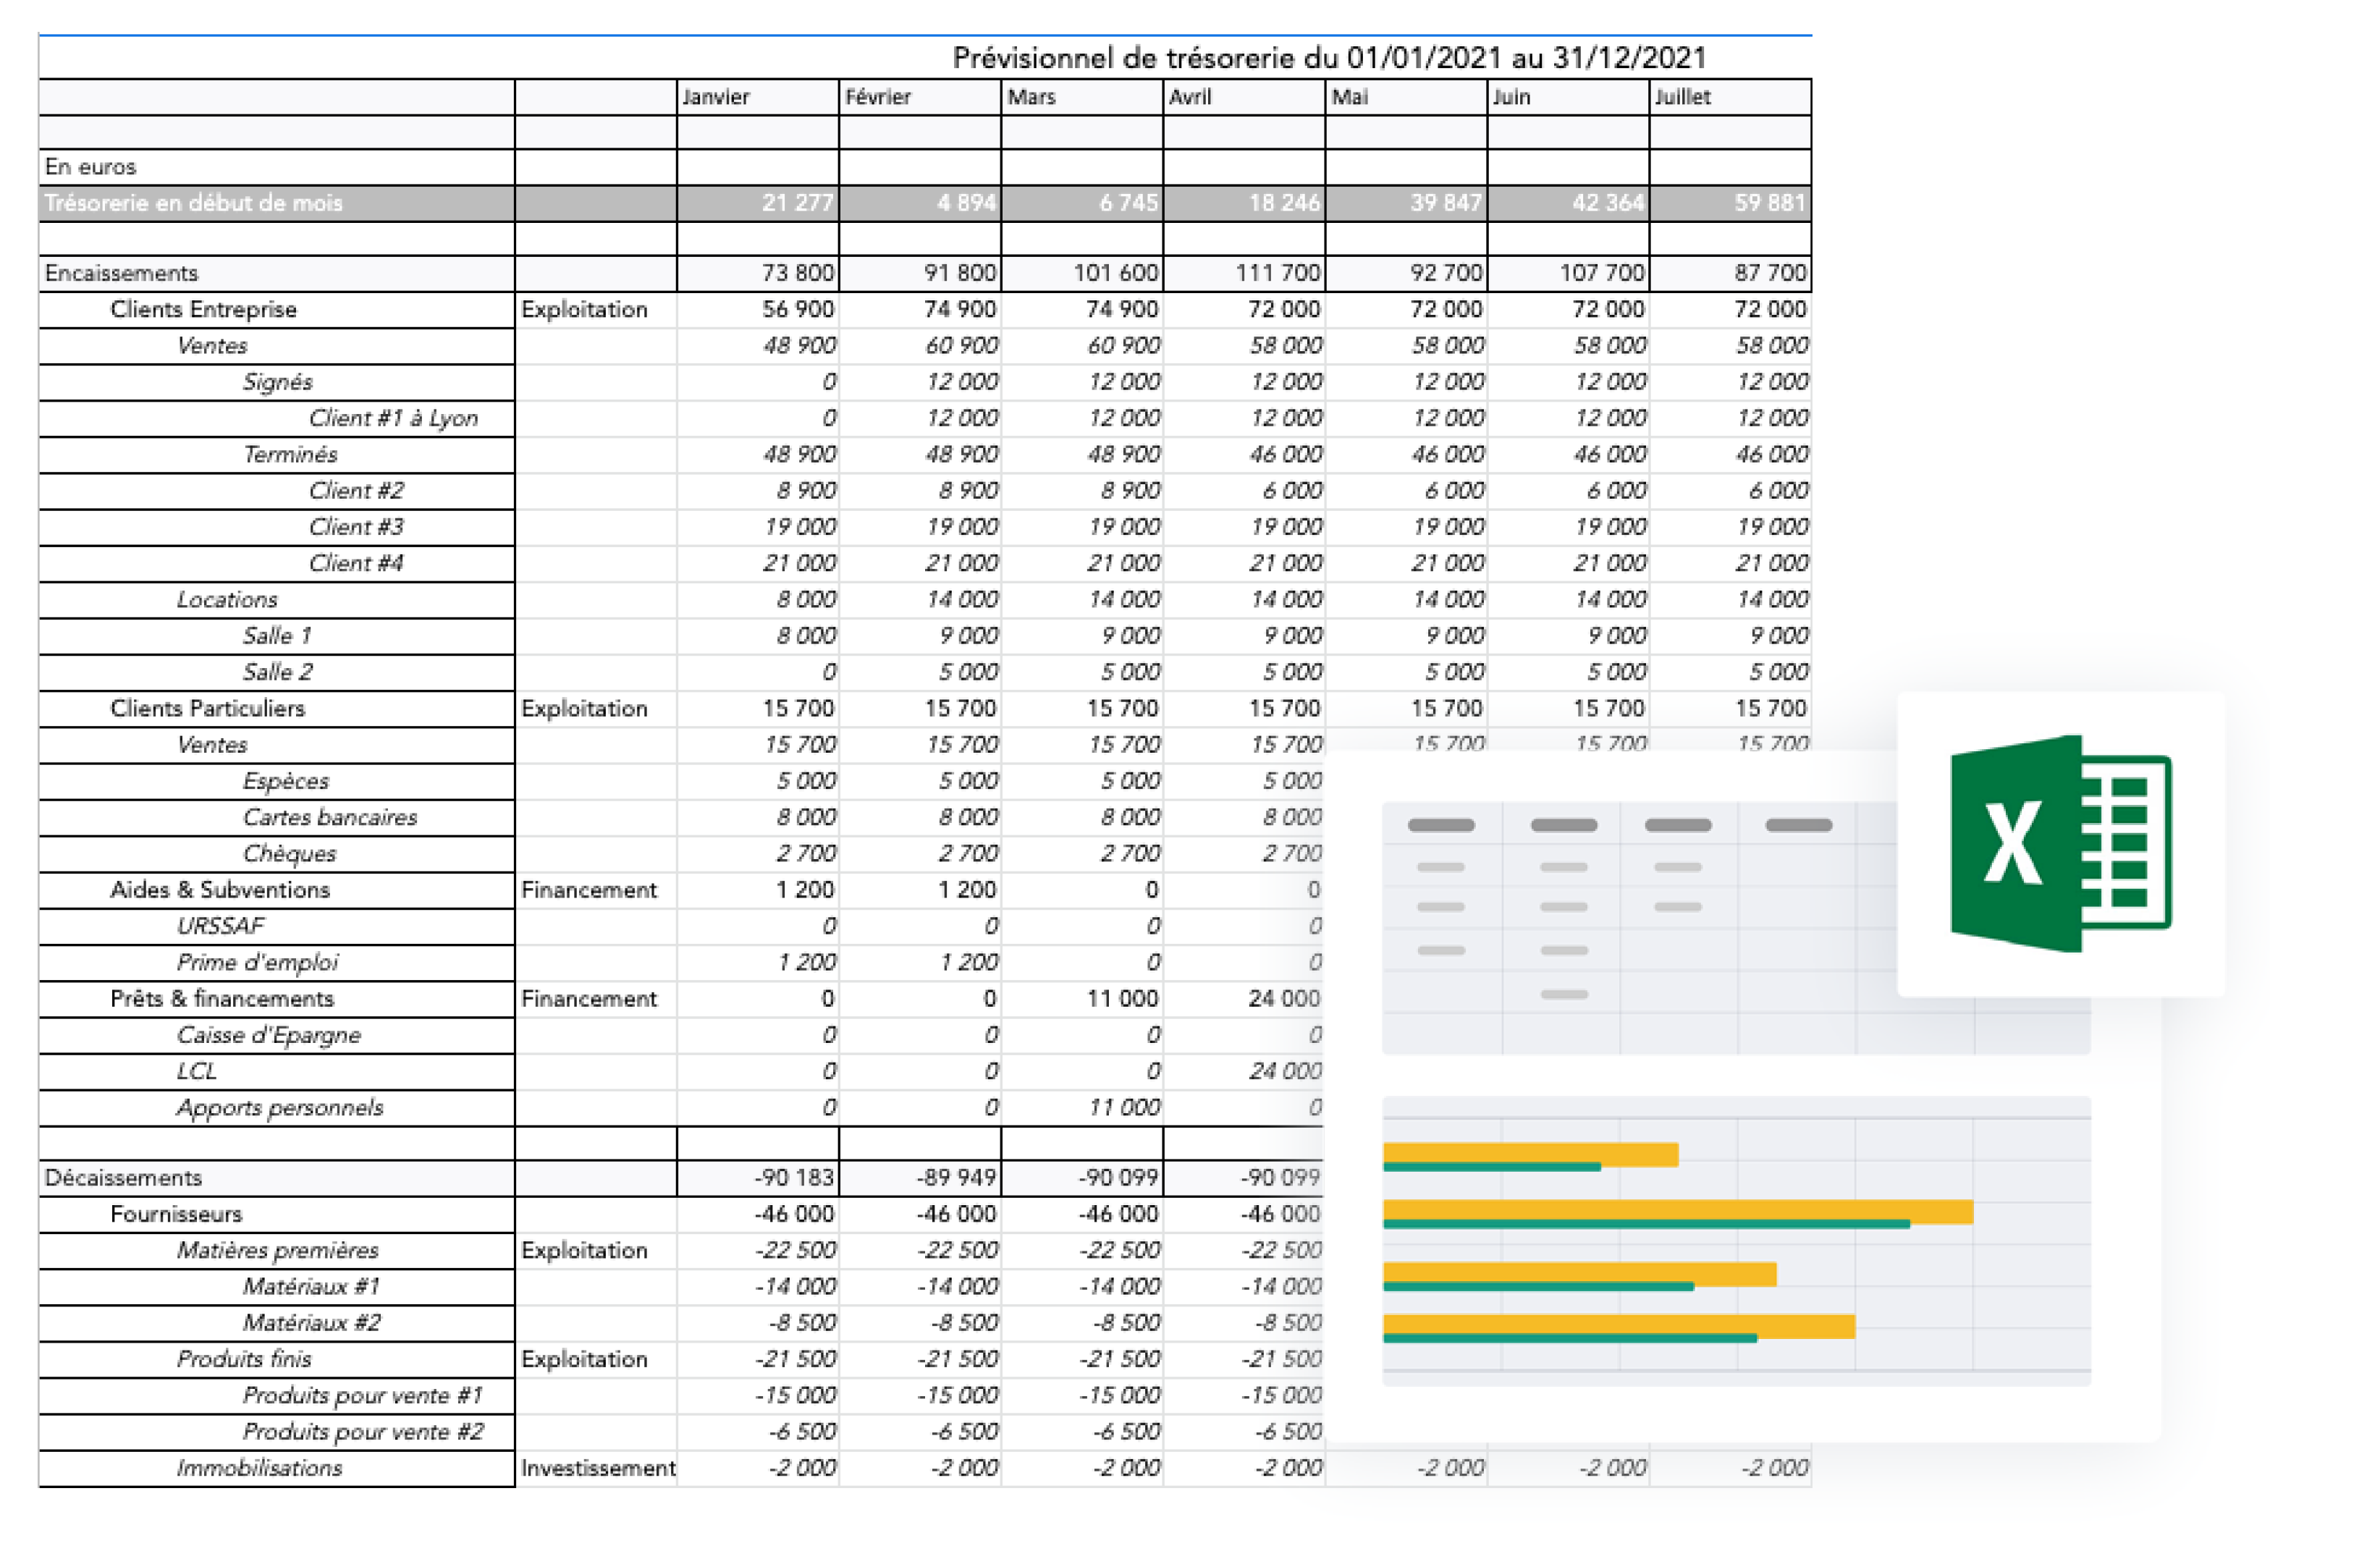Image resolution: width=2380 pixels, height=1546 pixels.
Task: Select the Juillet column header
Action: (1730, 97)
